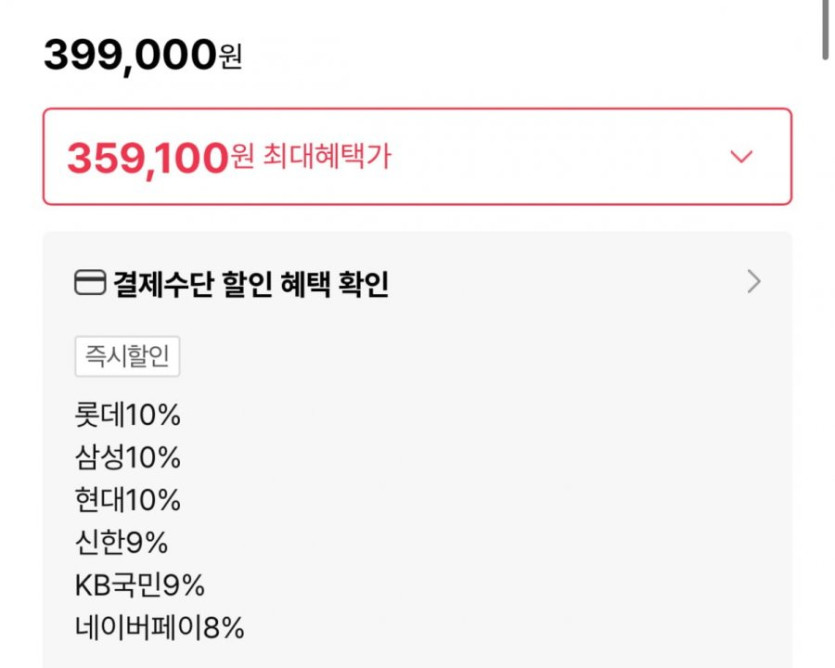Click the 399,000원 original price

coord(130,54)
